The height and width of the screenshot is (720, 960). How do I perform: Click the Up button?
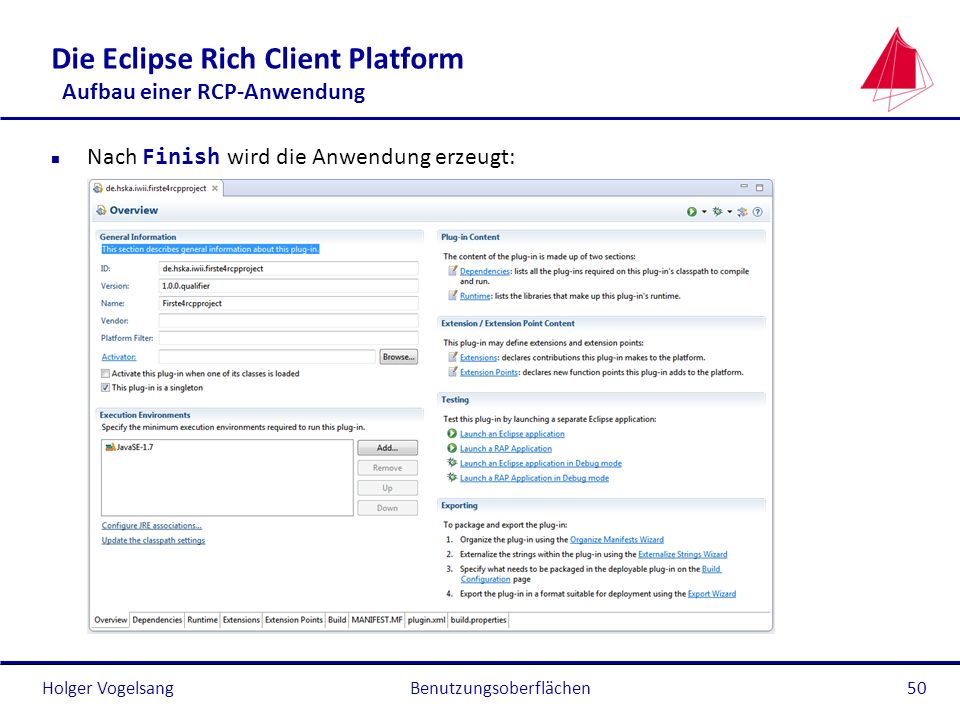[x=388, y=488]
